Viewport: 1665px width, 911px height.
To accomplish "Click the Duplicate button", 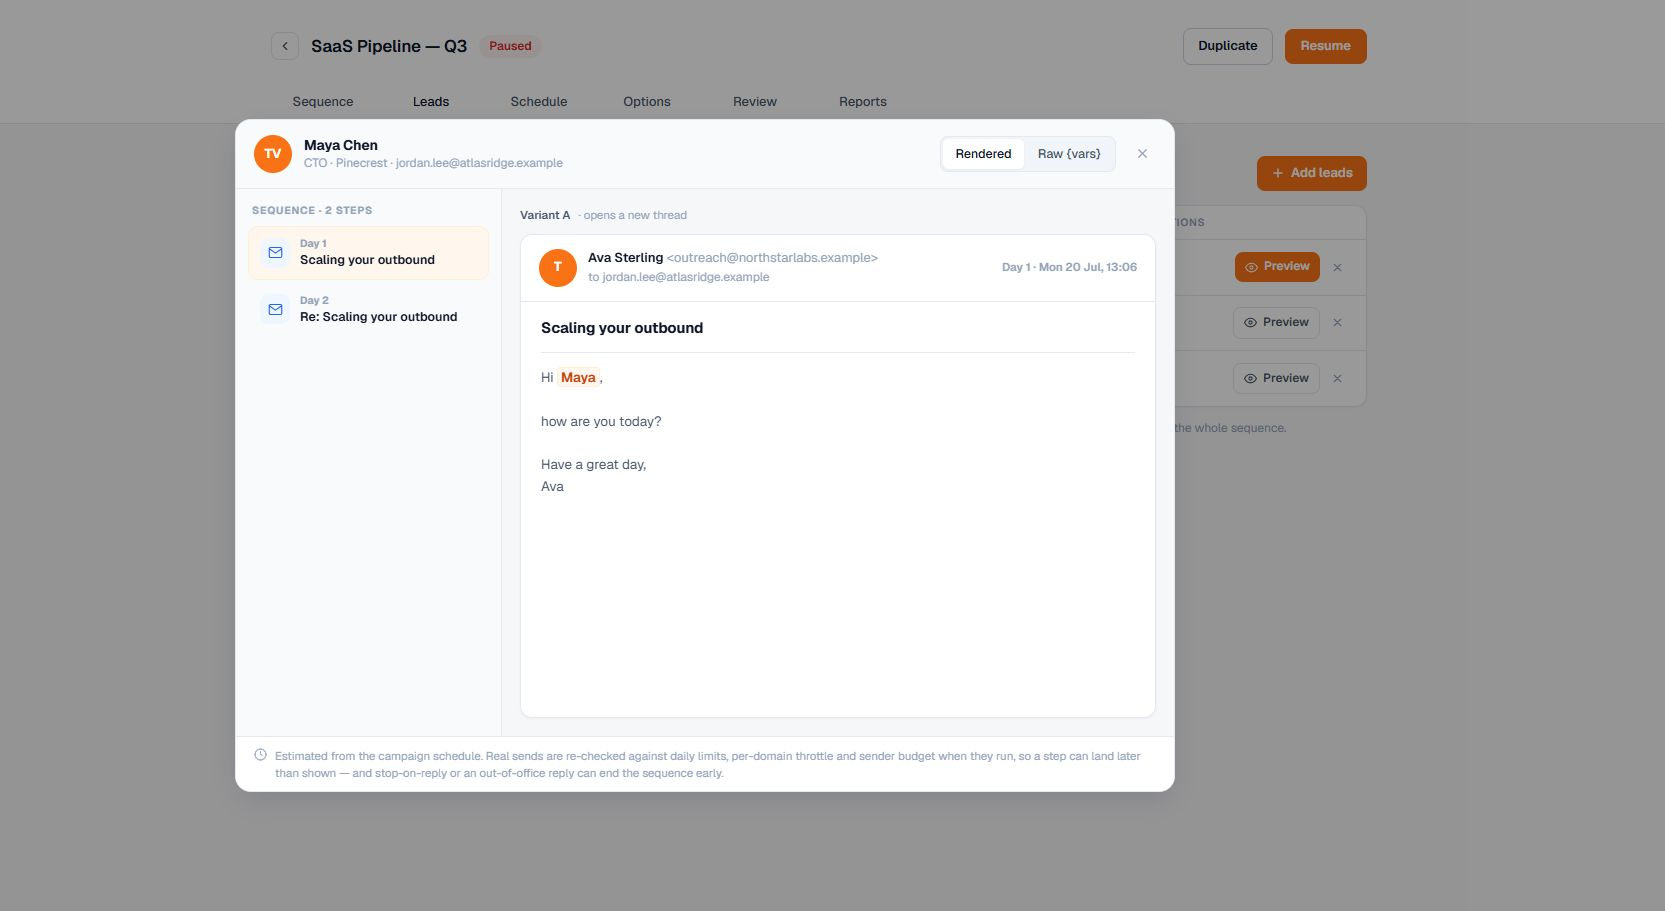I will (1228, 46).
